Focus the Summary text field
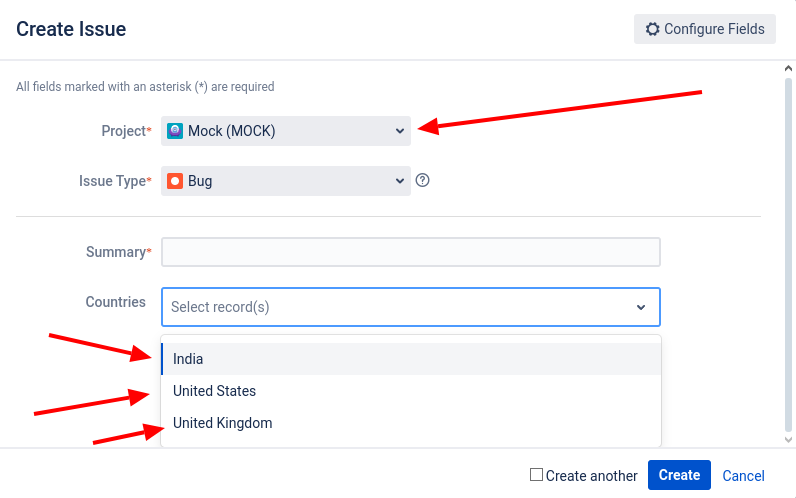796x498 pixels. 411,252
